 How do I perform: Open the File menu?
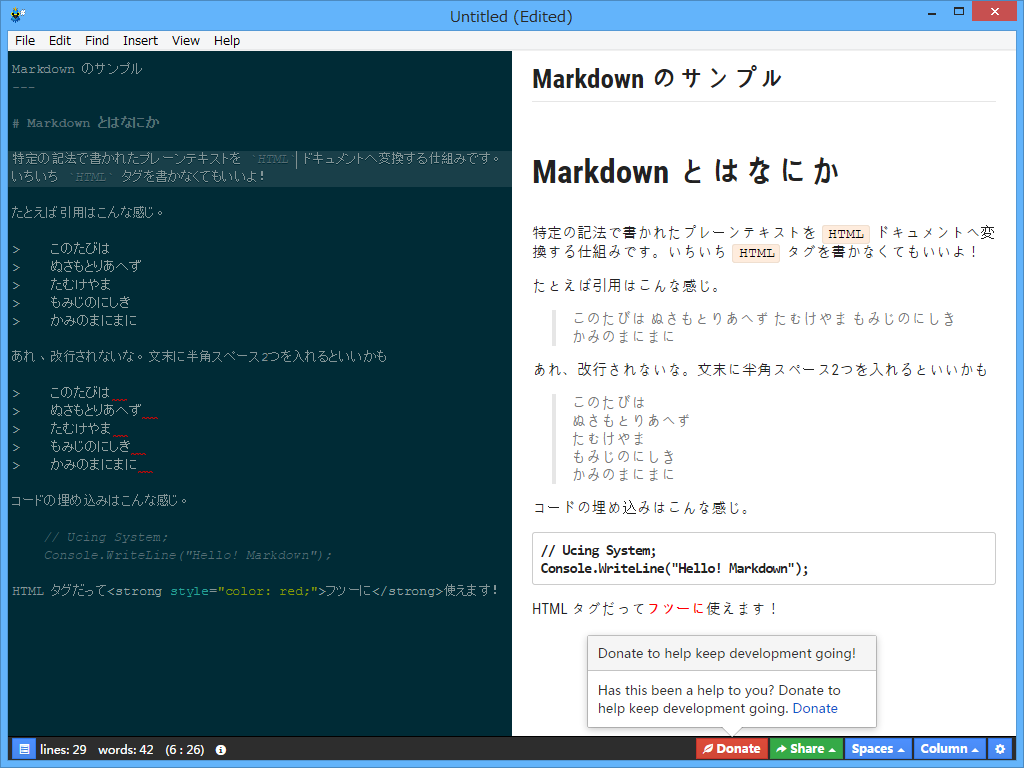24,40
